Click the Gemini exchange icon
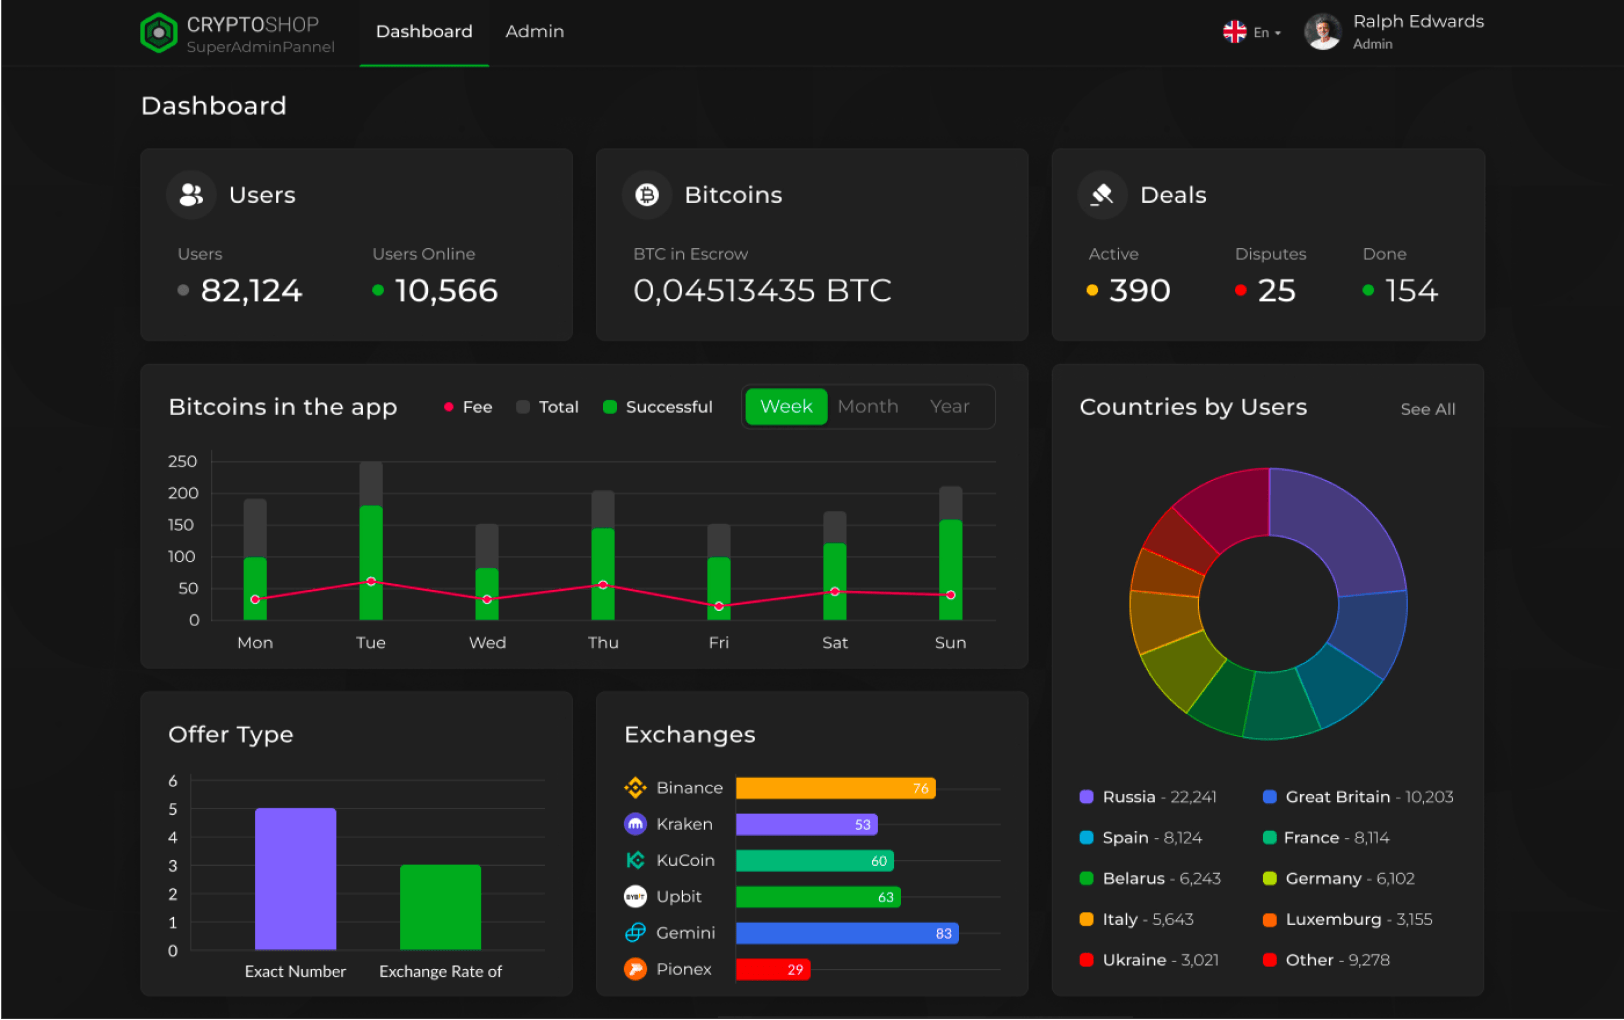The image size is (1624, 1020). click(x=636, y=932)
